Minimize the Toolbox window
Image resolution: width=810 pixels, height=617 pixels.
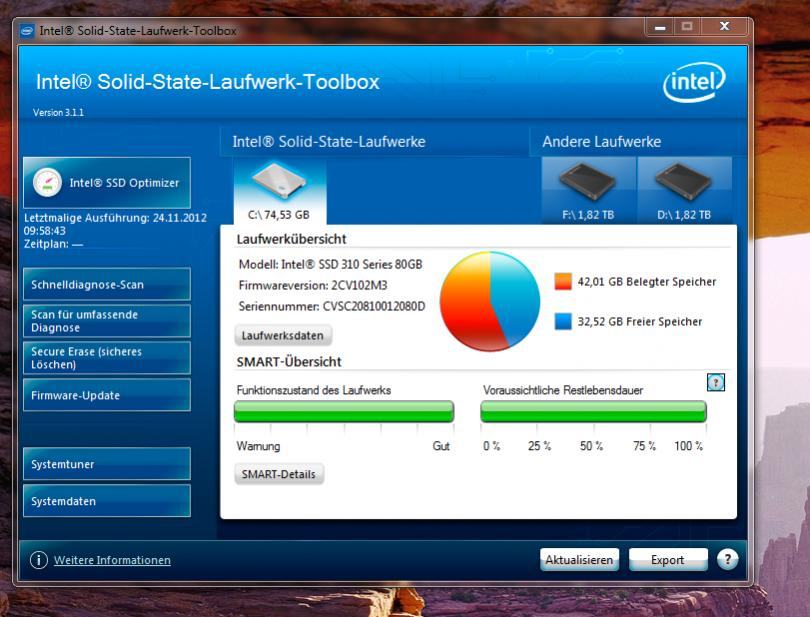tap(660, 27)
